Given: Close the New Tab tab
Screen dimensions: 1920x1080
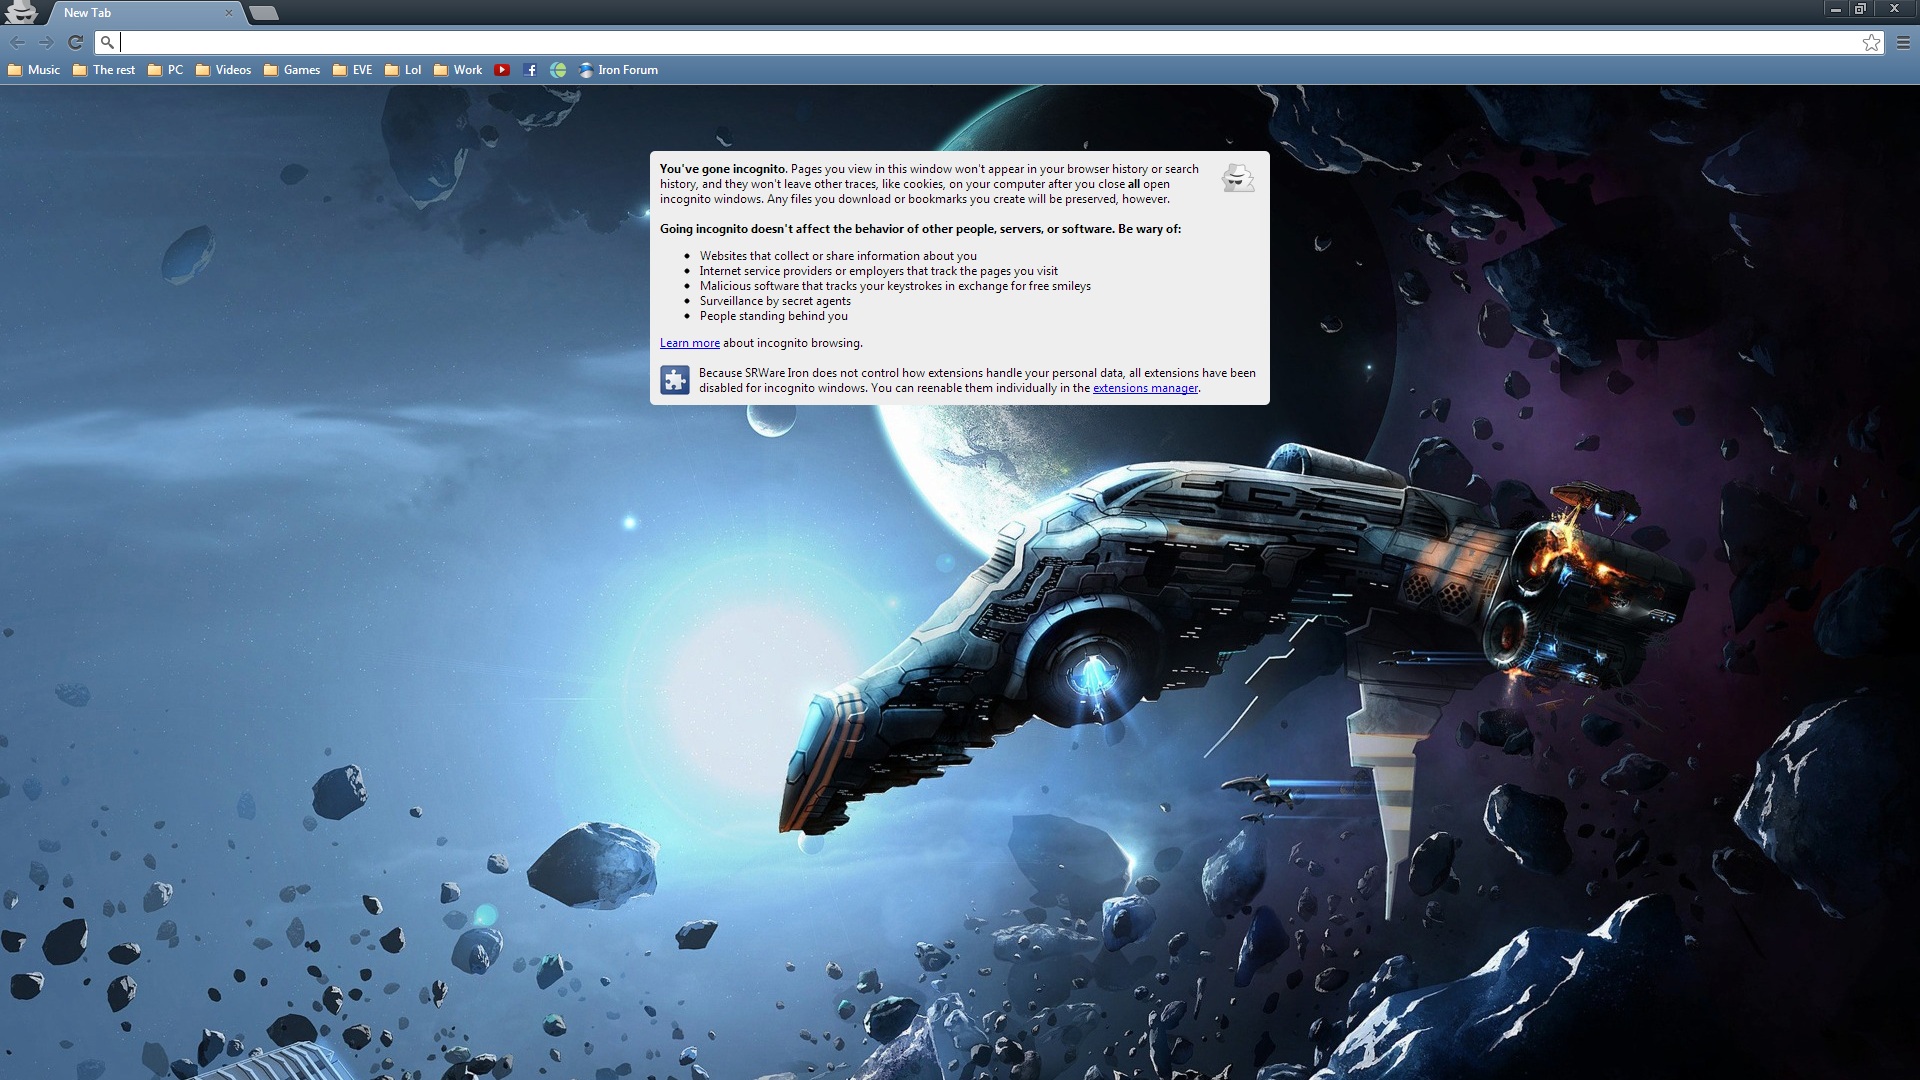Looking at the screenshot, I should pyautogui.click(x=229, y=13).
